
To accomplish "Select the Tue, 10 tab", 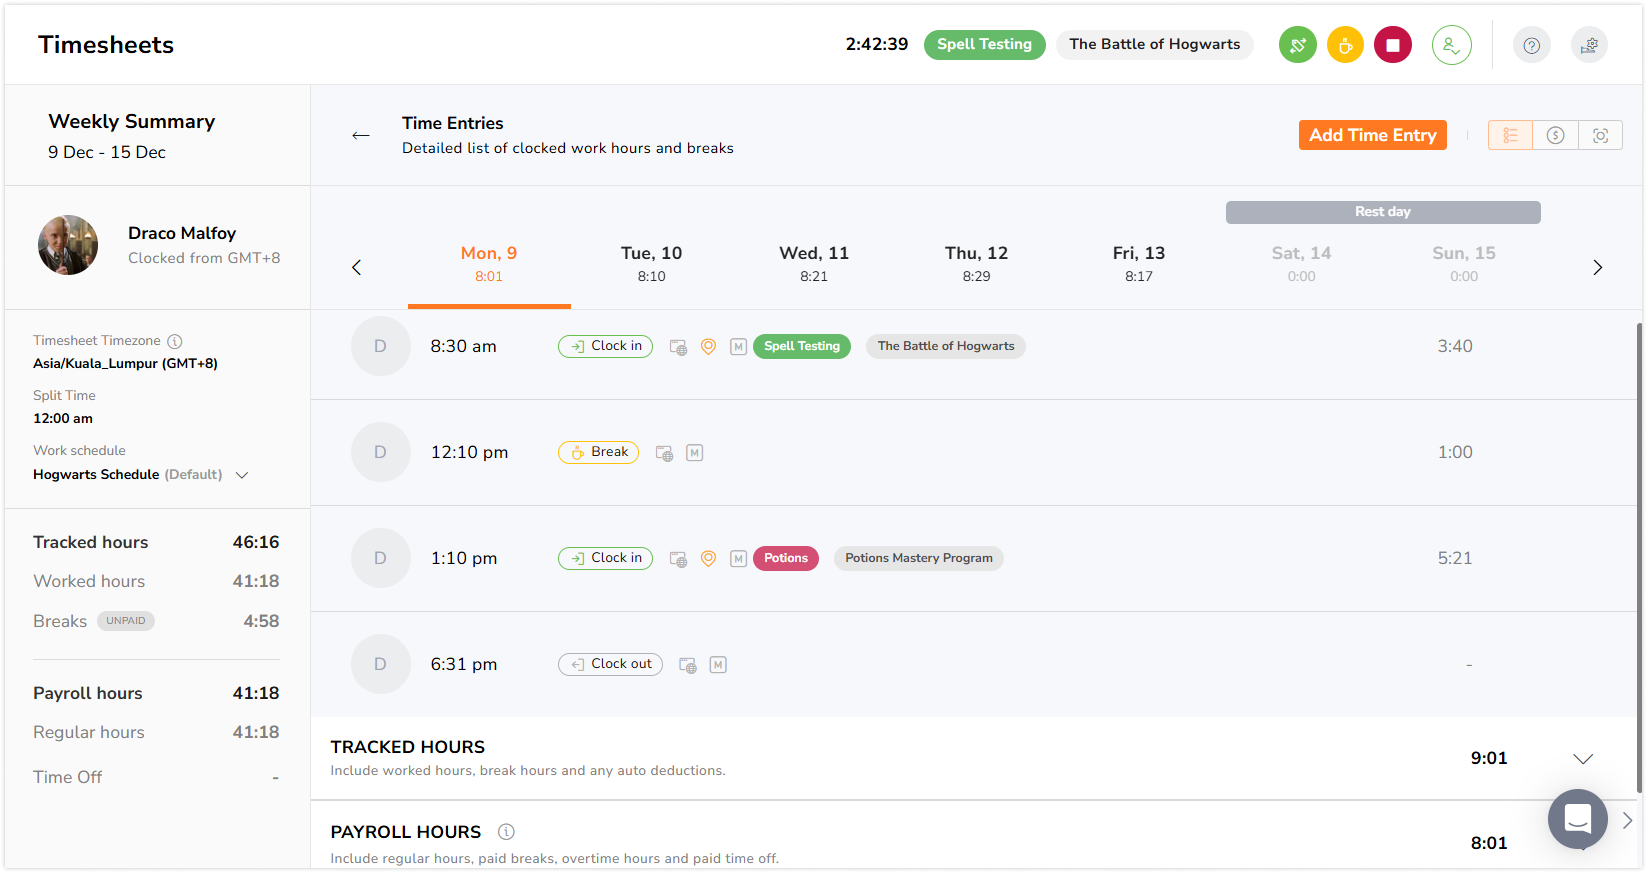I will point(651,264).
